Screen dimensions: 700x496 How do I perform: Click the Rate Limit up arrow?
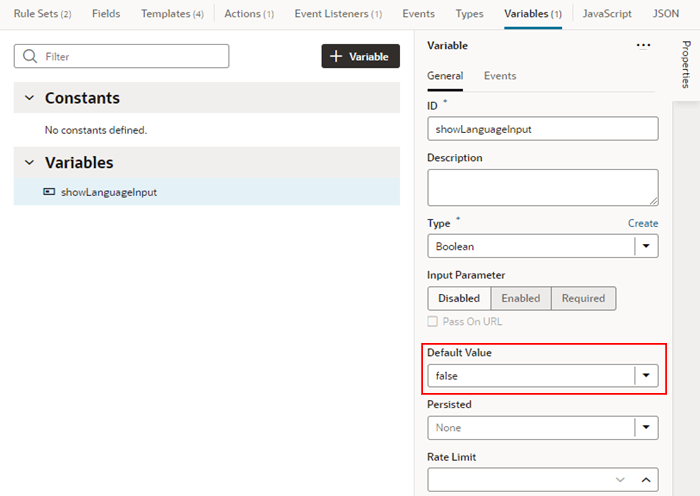click(x=646, y=480)
